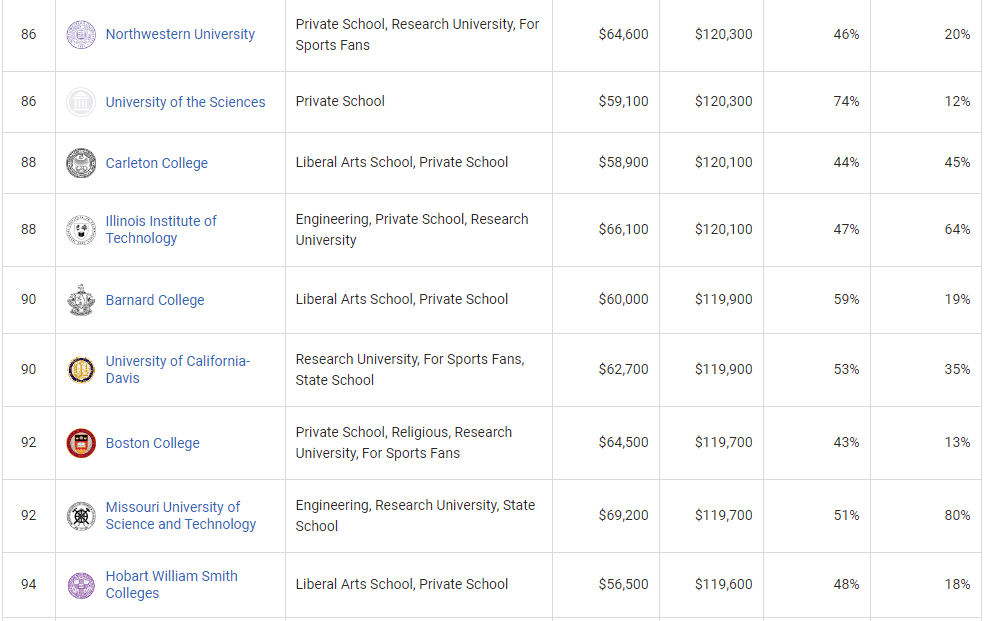Click the University of the Sciences logo

(x=81, y=102)
